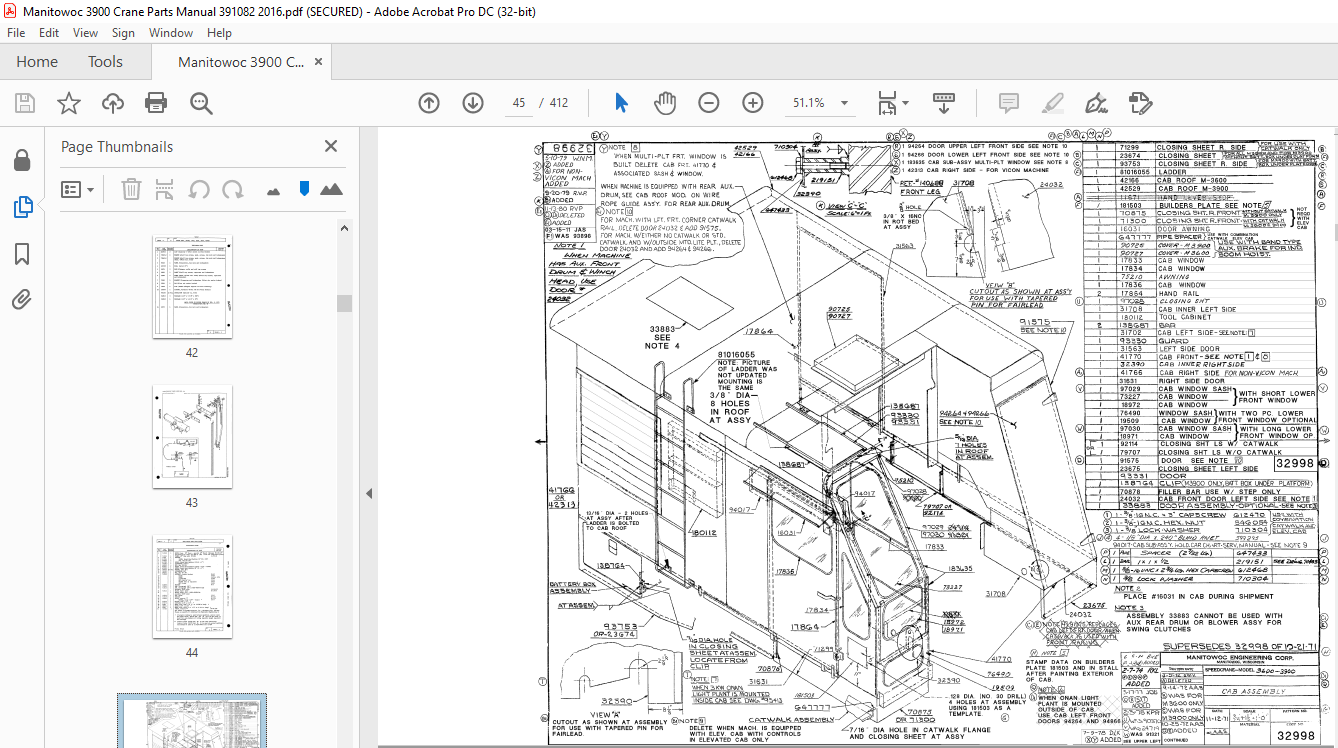Open the Edit PDF stamp tool
Image resolution: width=1338 pixels, height=748 pixels.
[x=1140, y=103]
